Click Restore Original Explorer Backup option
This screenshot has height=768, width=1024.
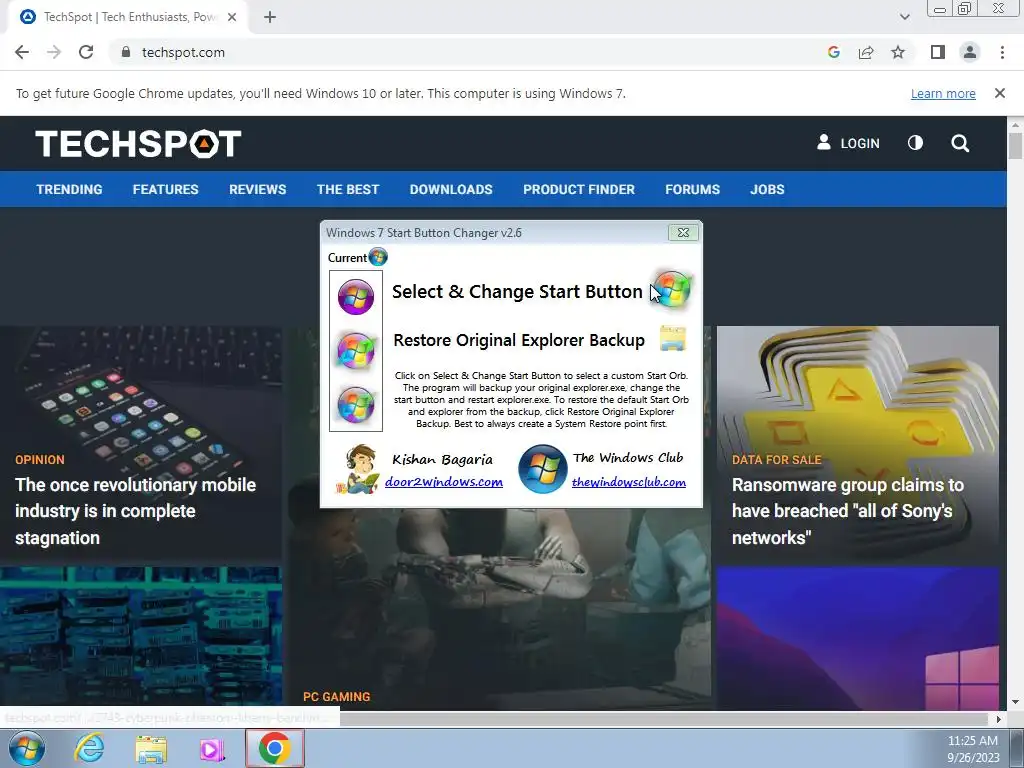click(x=519, y=340)
